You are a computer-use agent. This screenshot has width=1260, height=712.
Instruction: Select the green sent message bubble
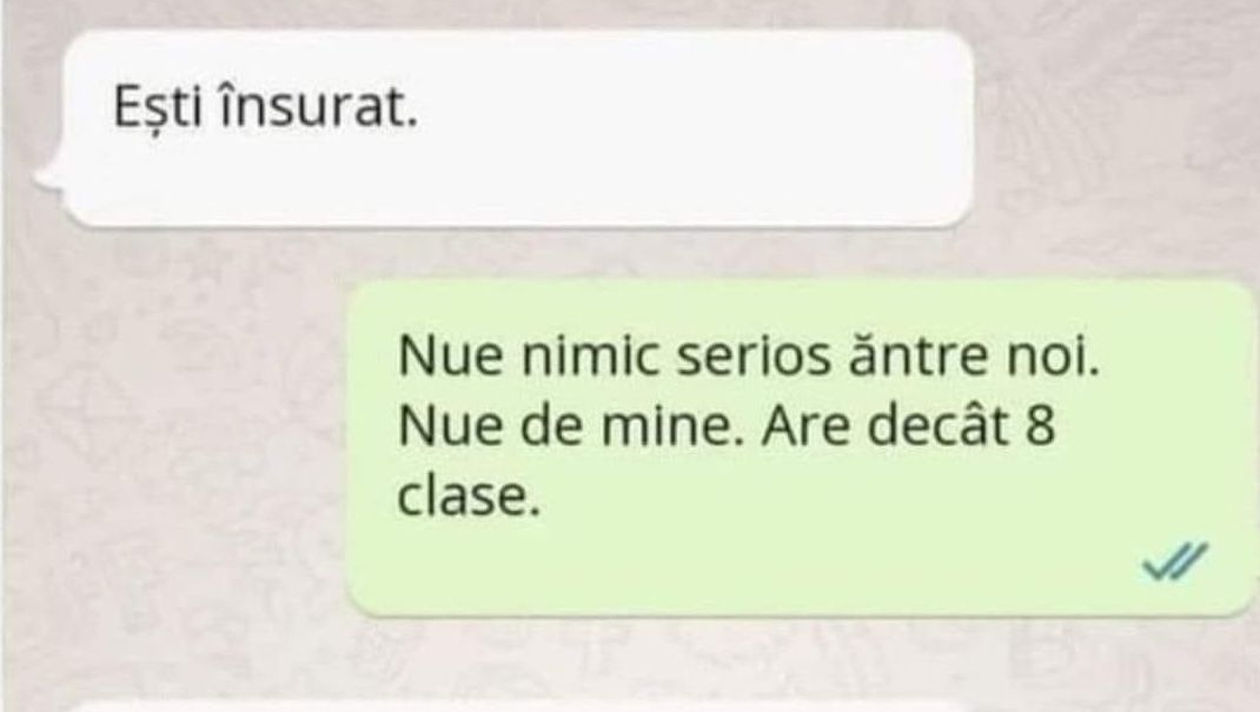(x=800, y=448)
